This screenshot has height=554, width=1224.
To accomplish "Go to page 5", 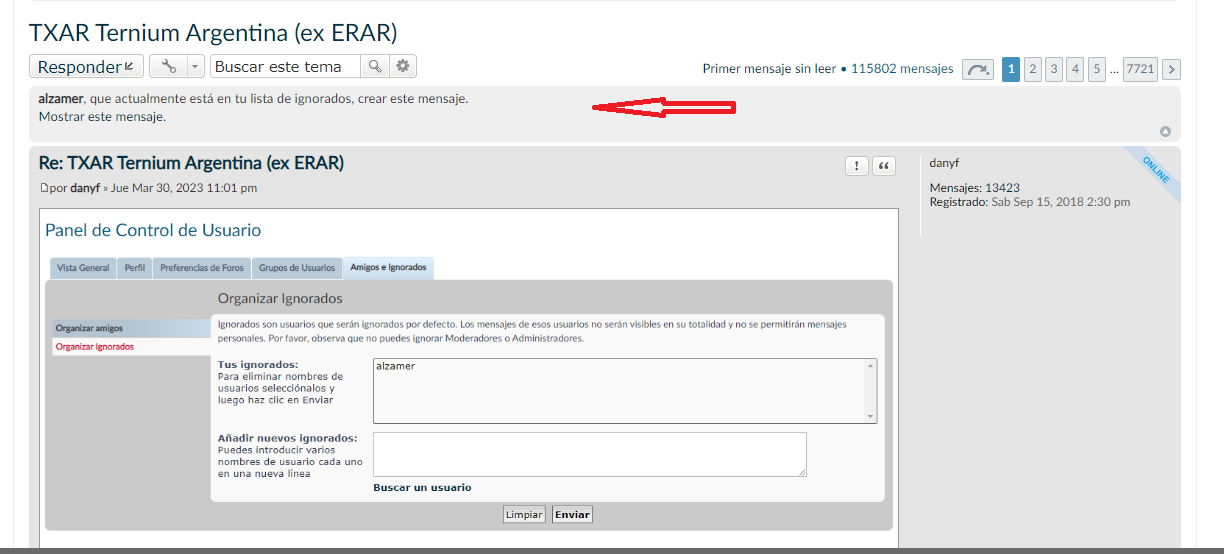I will 1097,69.
